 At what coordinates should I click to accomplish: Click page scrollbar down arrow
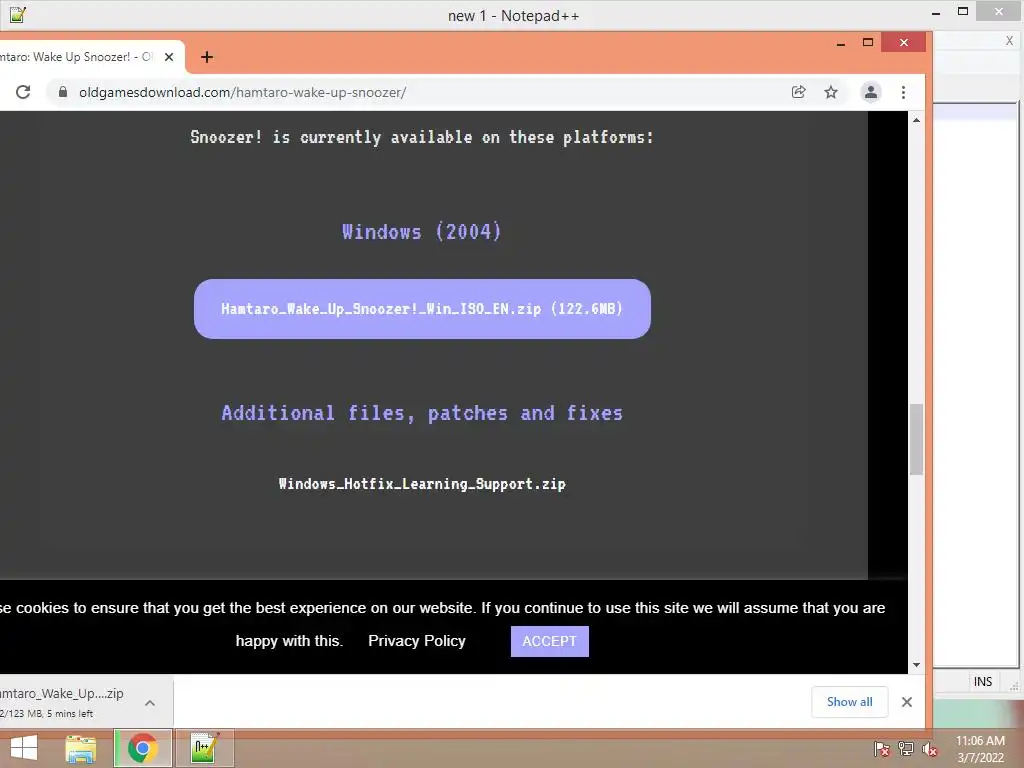(x=916, y=665)
